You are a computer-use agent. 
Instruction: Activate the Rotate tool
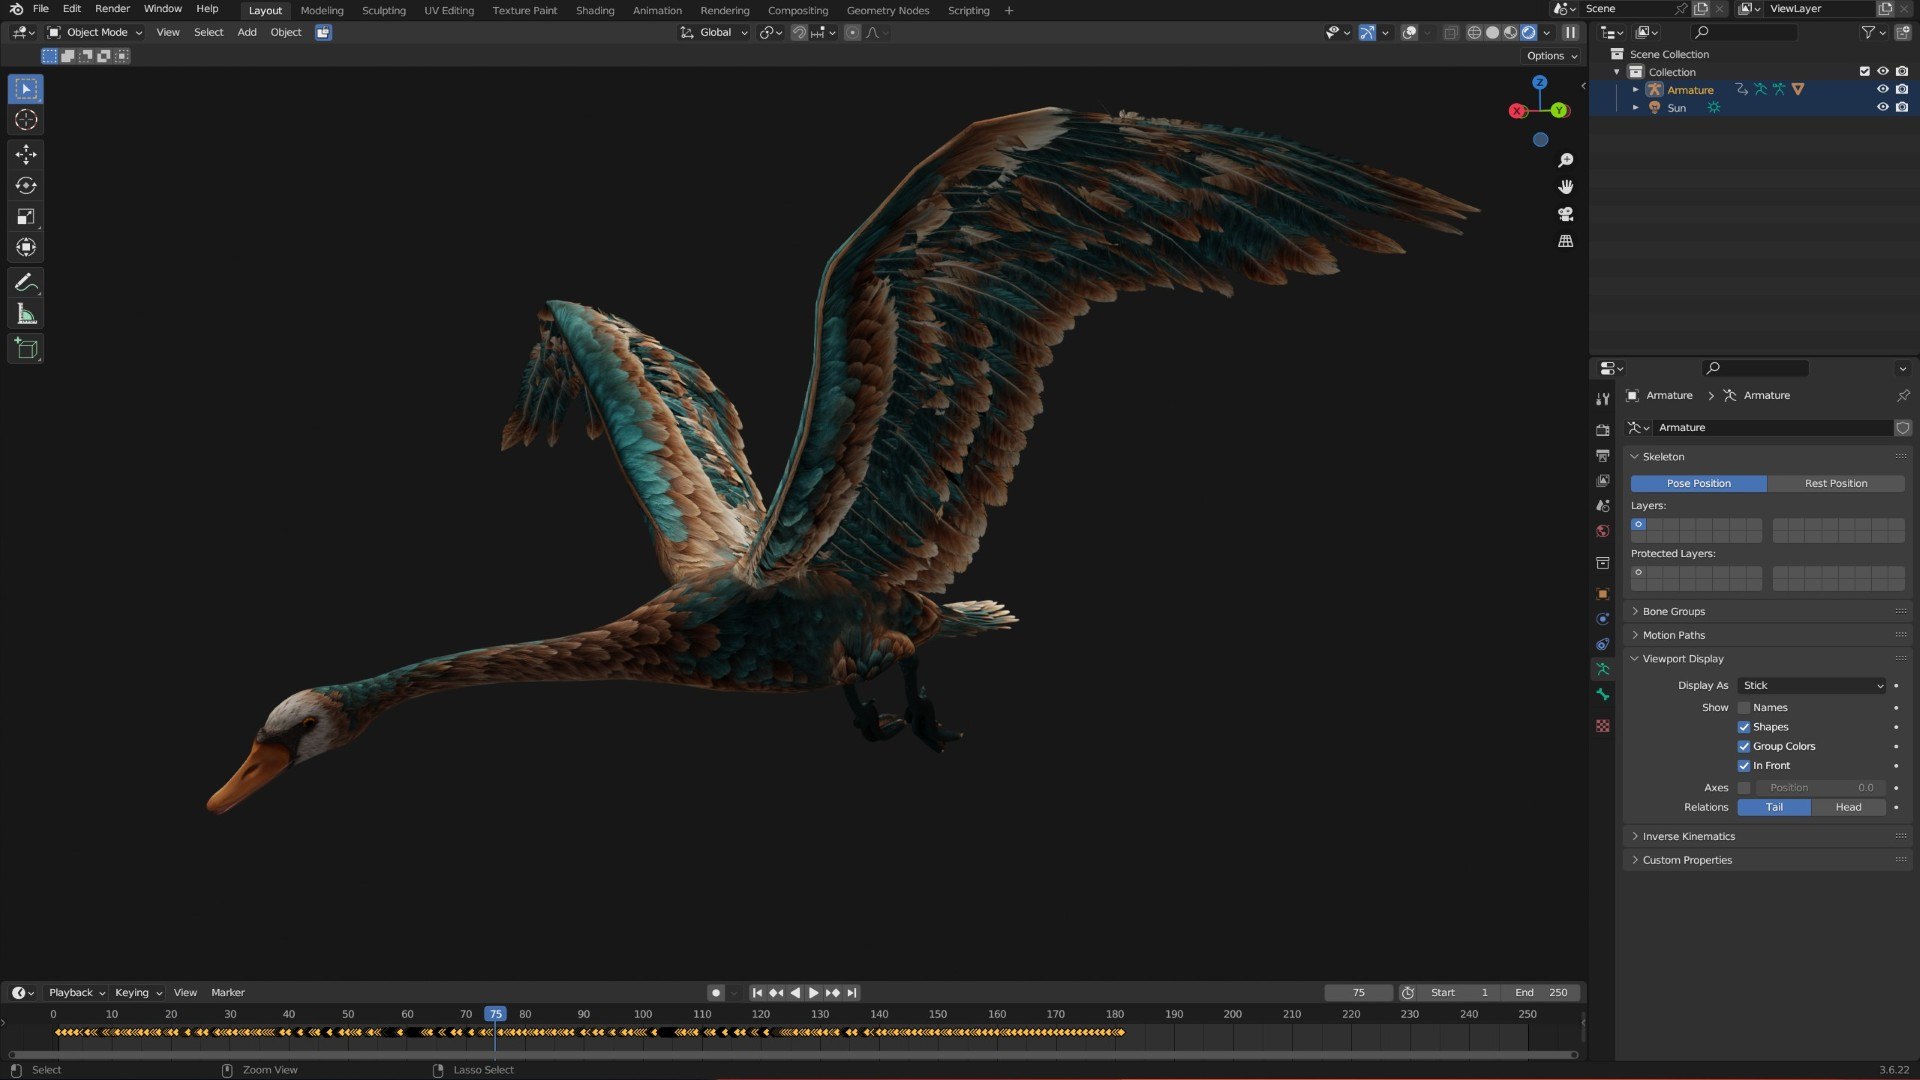tap(26, 185)
